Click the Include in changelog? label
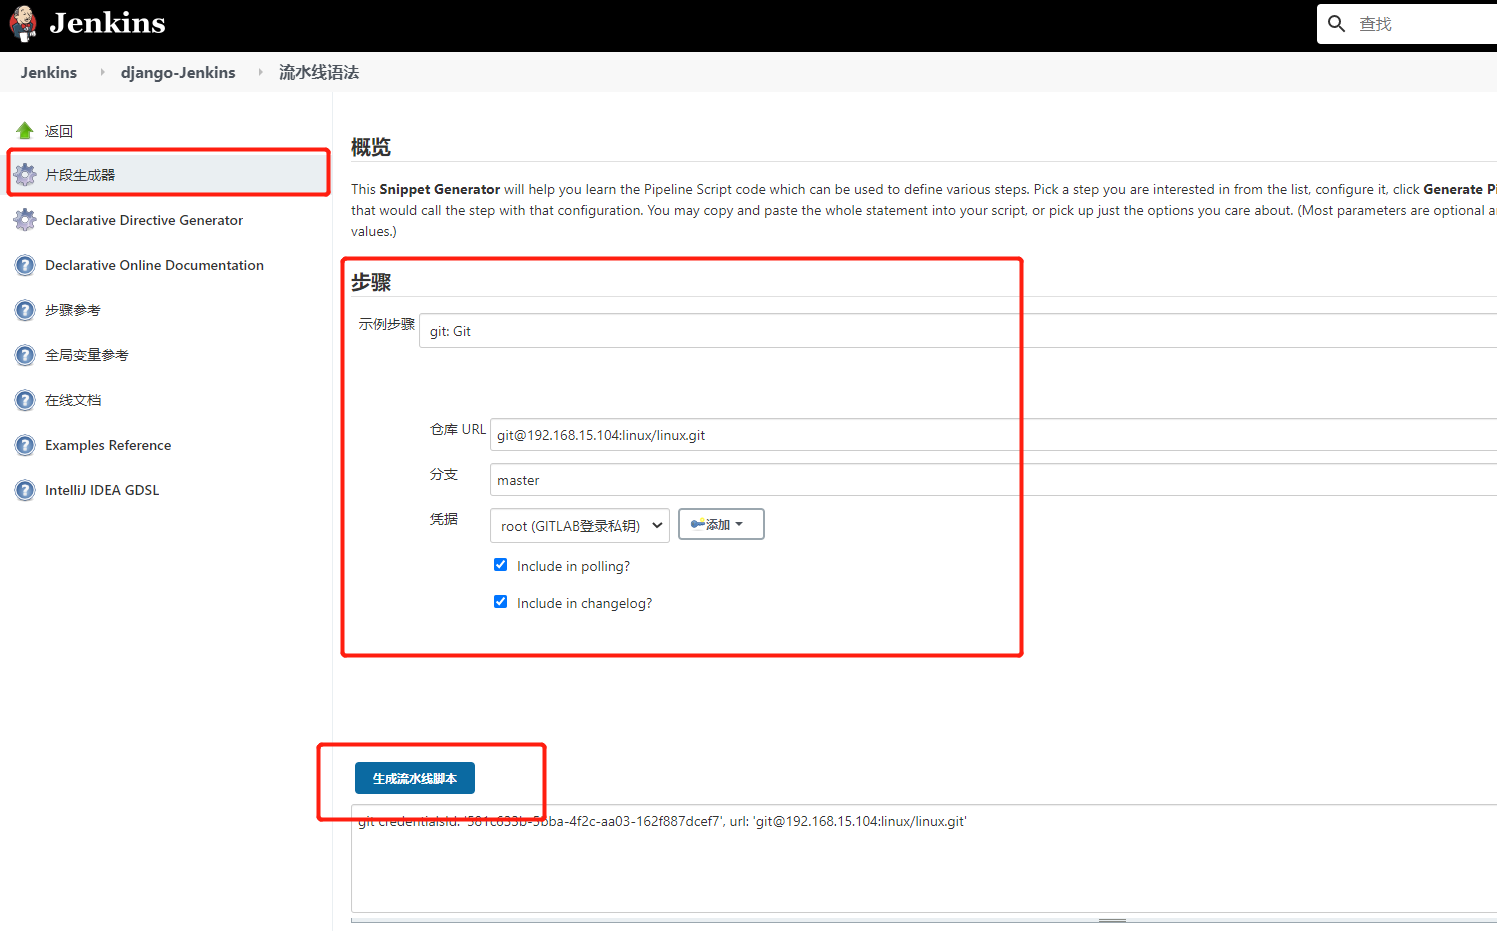1497x931 pixels. (x=584, y=603)
